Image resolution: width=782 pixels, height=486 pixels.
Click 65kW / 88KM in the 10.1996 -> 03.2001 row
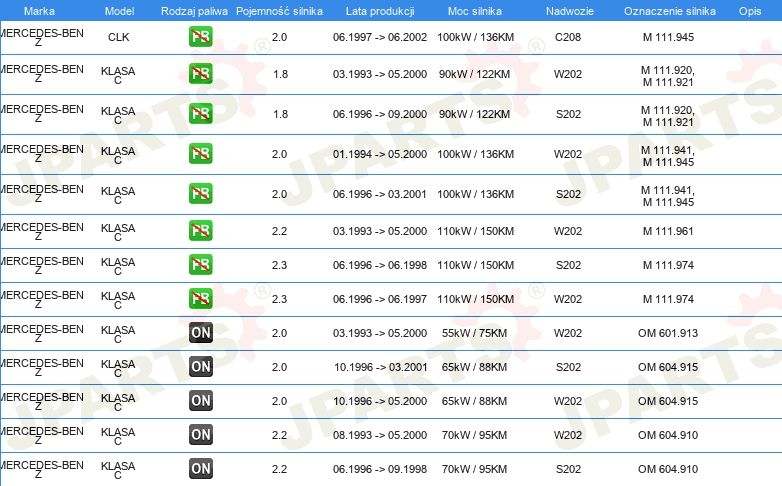click(x=474, y=367)
